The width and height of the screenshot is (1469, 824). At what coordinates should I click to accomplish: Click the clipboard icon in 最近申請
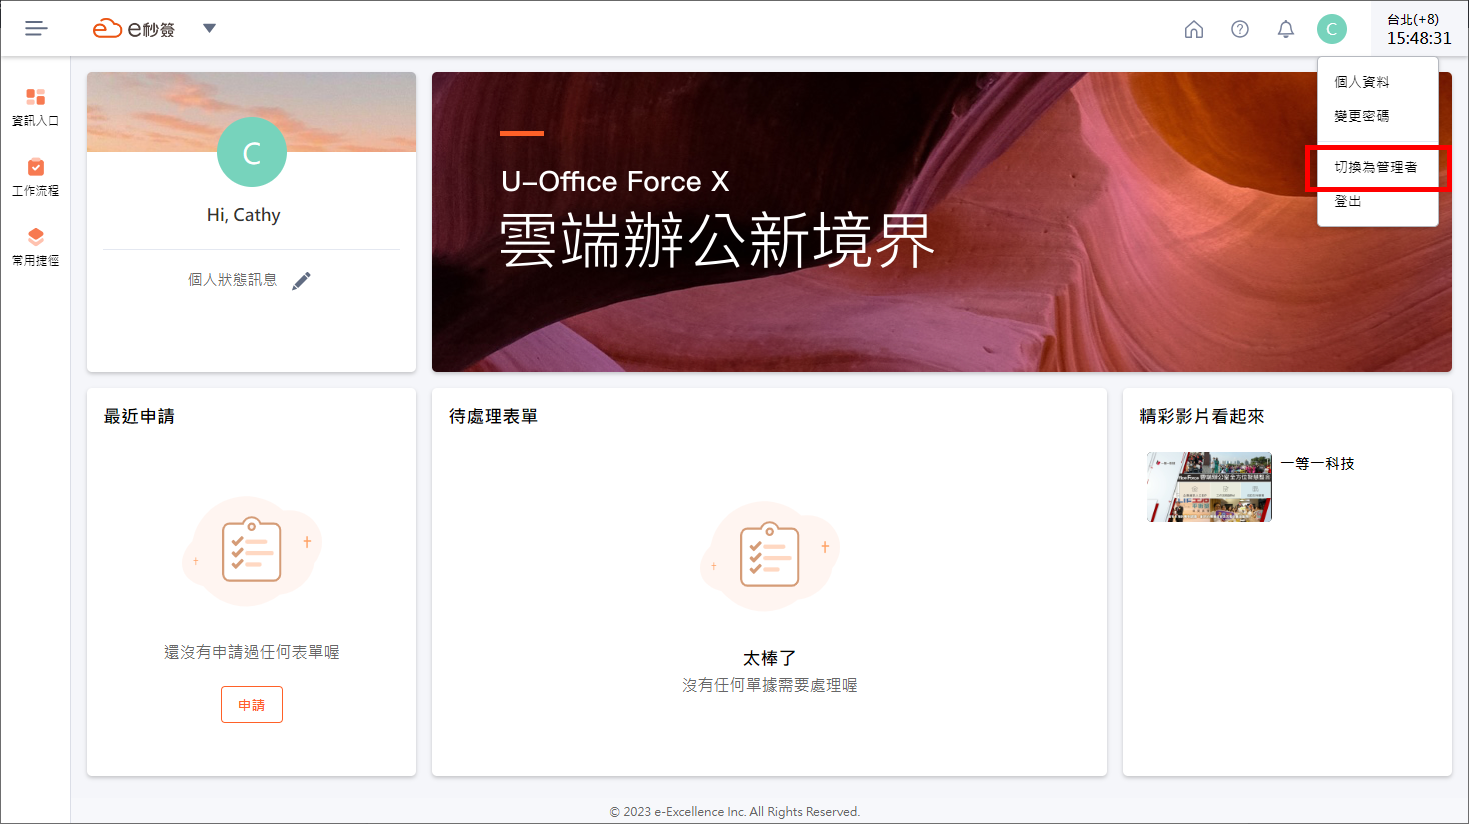[251, 550]
